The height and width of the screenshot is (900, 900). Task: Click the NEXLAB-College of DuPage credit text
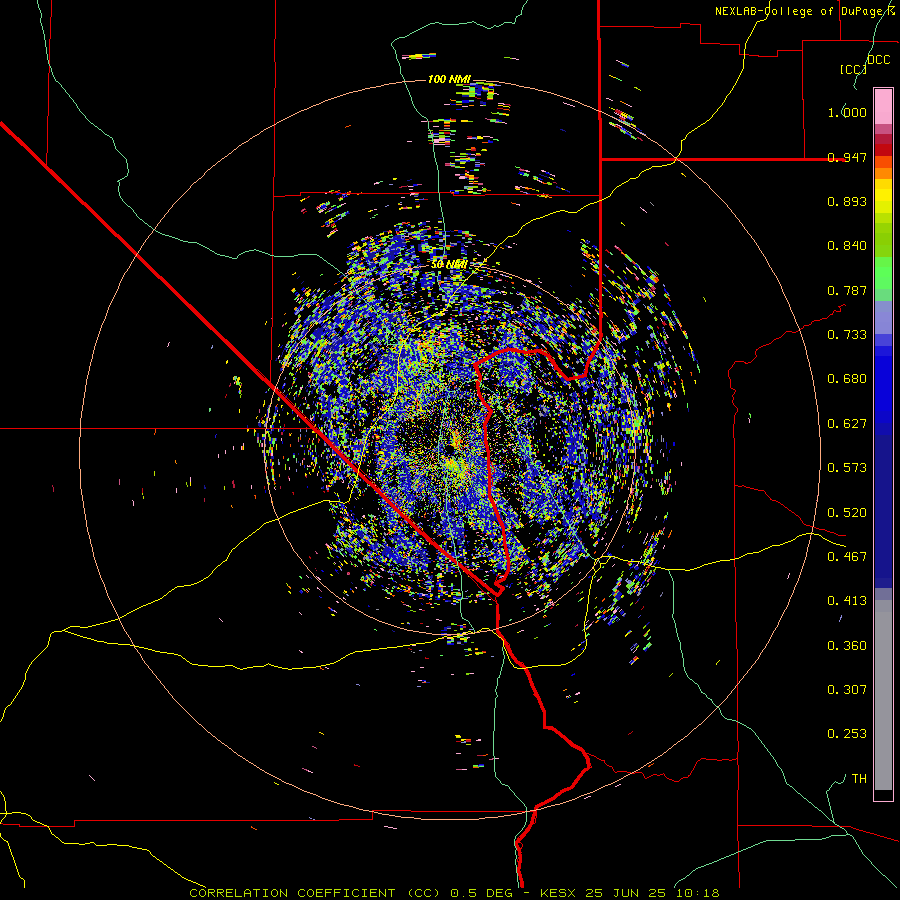point(804,11)
